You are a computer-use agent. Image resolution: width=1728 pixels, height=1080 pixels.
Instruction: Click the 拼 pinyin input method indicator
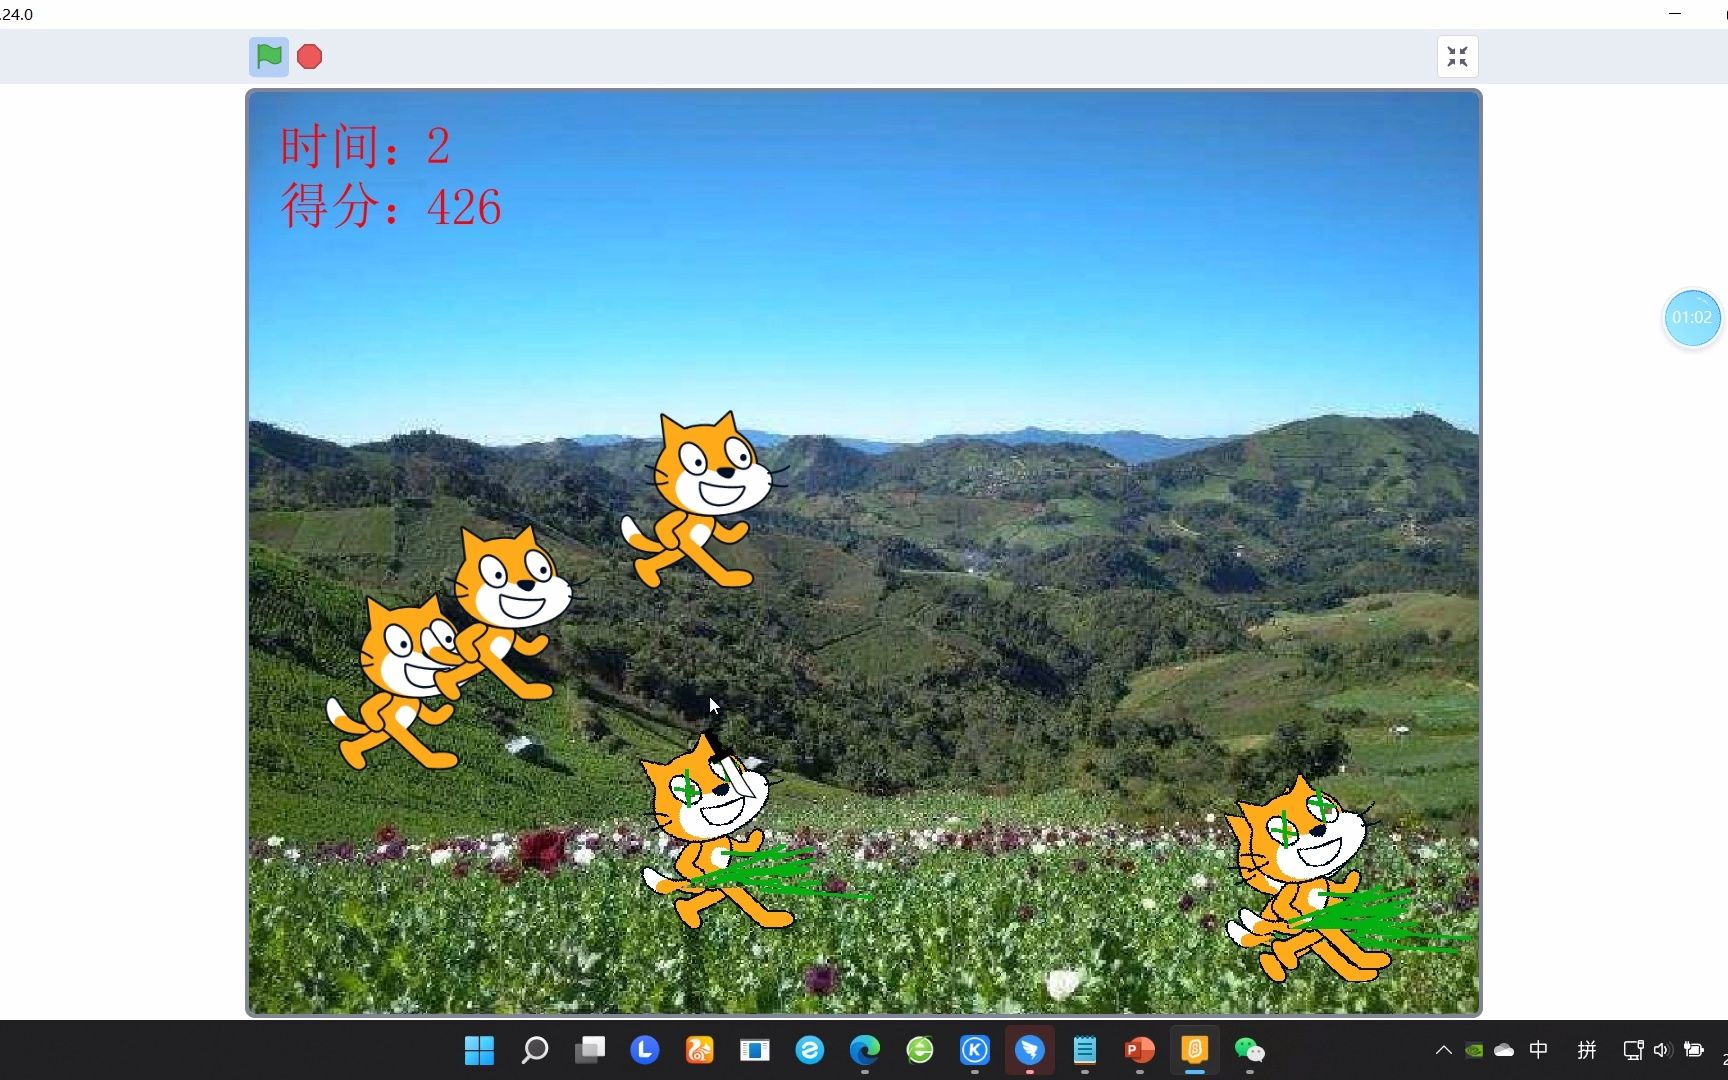pos(1587,1050)
